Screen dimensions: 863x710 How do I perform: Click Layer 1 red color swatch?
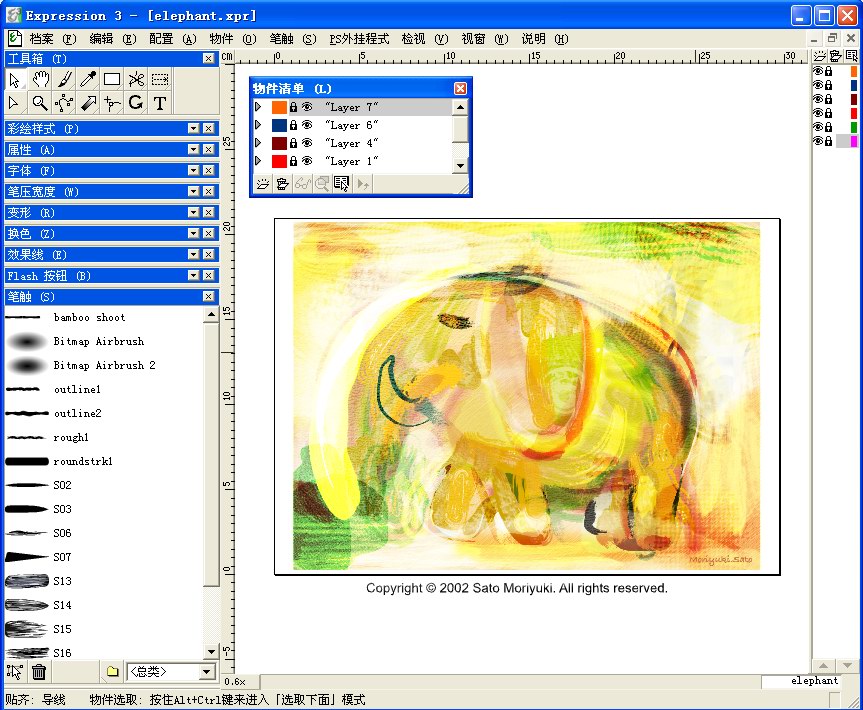pyautogui.click(x=279, y=161)
